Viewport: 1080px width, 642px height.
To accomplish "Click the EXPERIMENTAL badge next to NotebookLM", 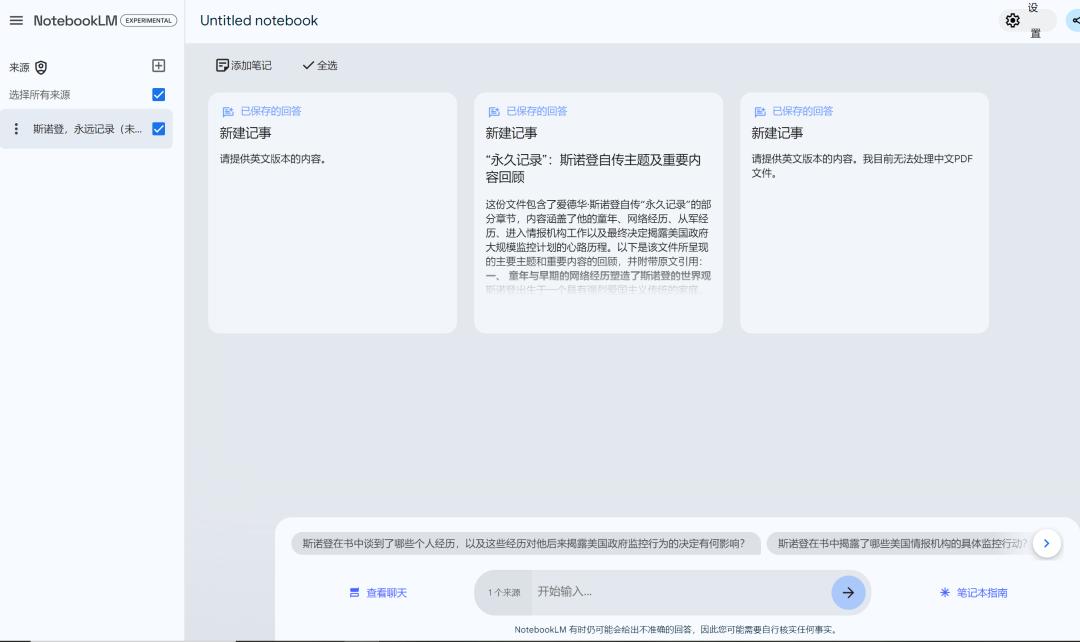I will point(146,19).
